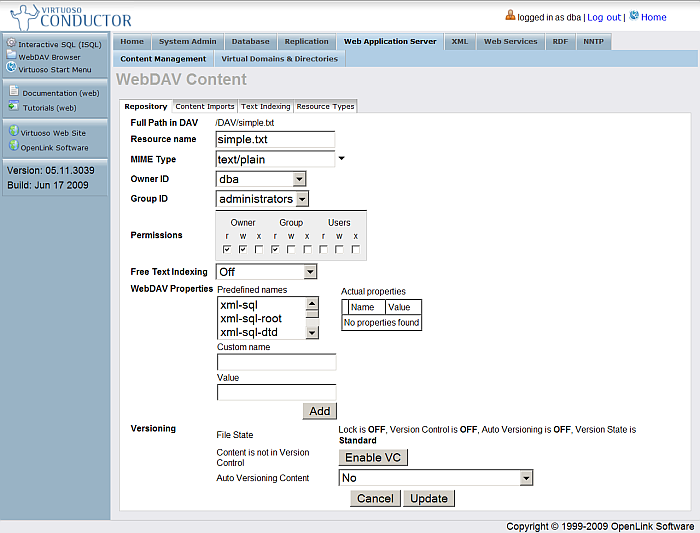Image resolution: width=700 pixels, height=533 pixels.
Task: Switch to the Content Imports tab
Action: click(204, 106)
